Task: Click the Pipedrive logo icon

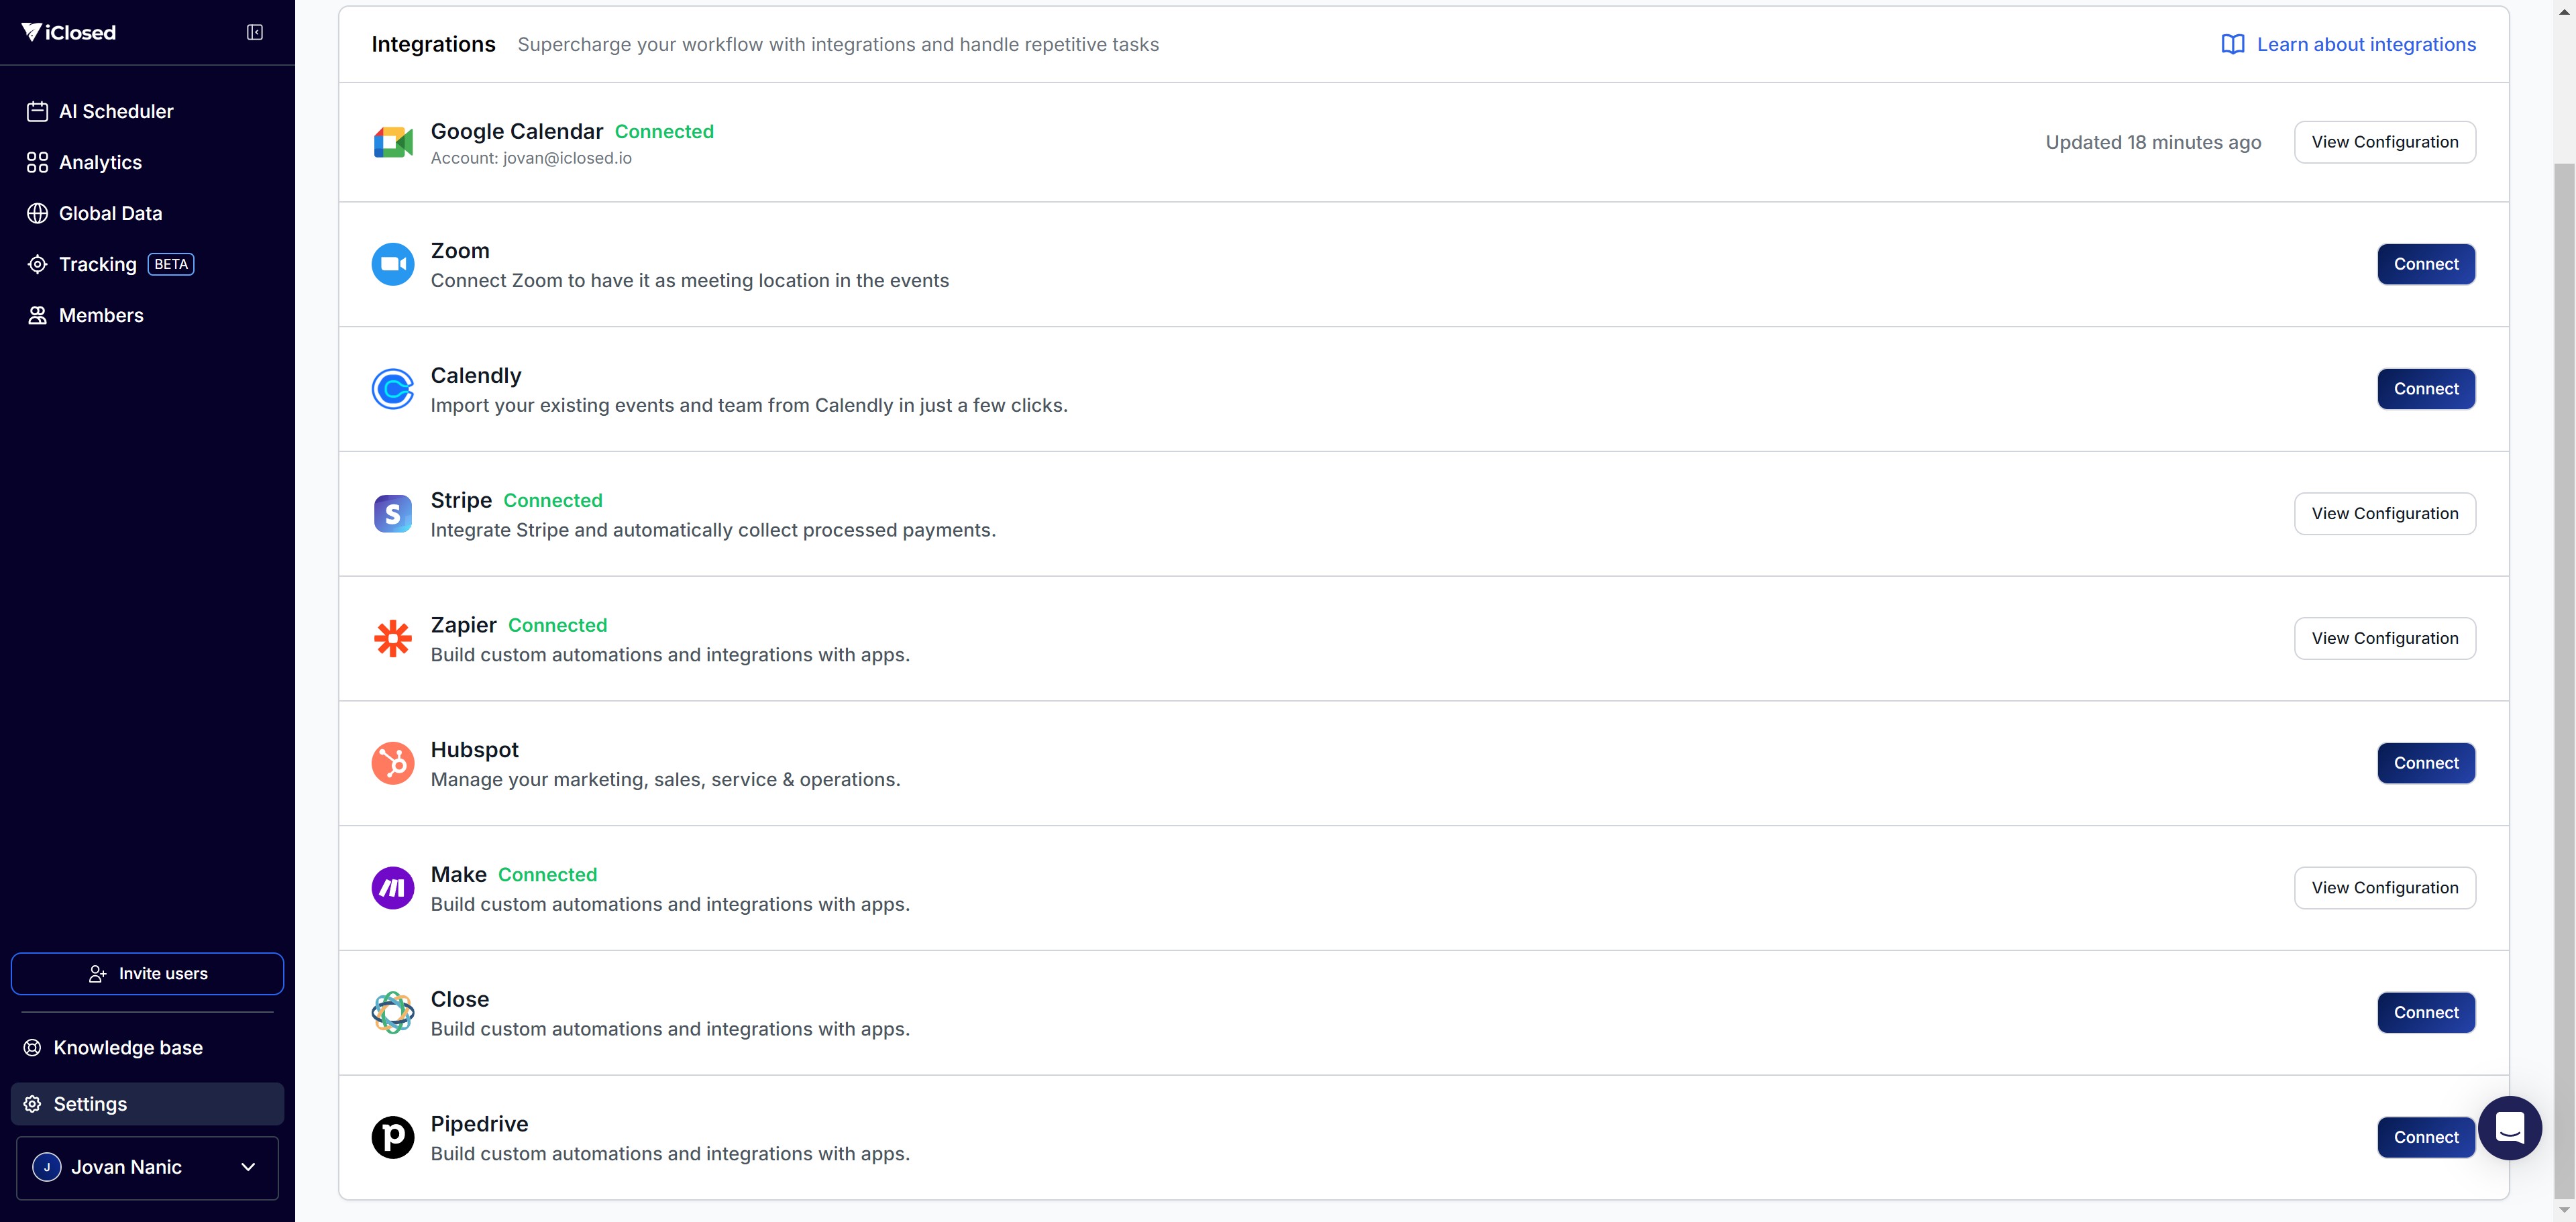Action: (x=393, y=1137)
